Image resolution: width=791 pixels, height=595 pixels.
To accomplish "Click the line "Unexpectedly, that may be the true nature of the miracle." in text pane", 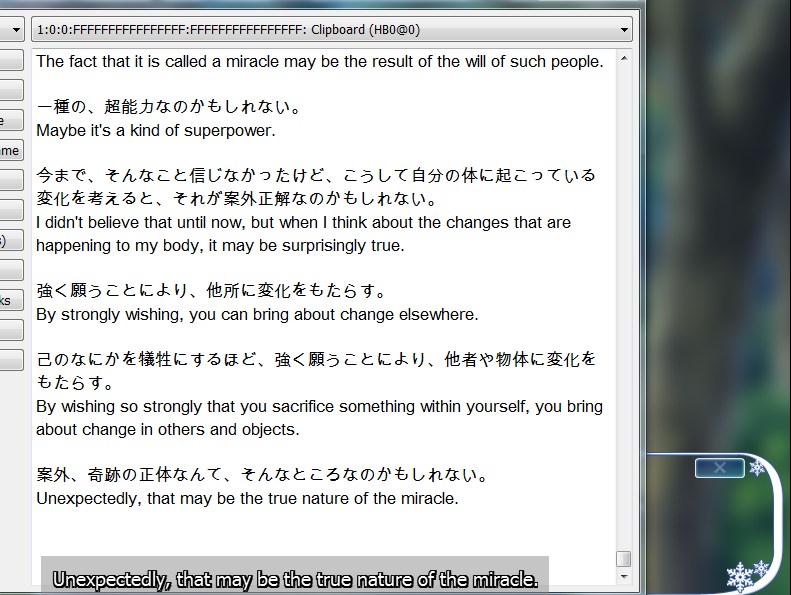I will (247, 498).
